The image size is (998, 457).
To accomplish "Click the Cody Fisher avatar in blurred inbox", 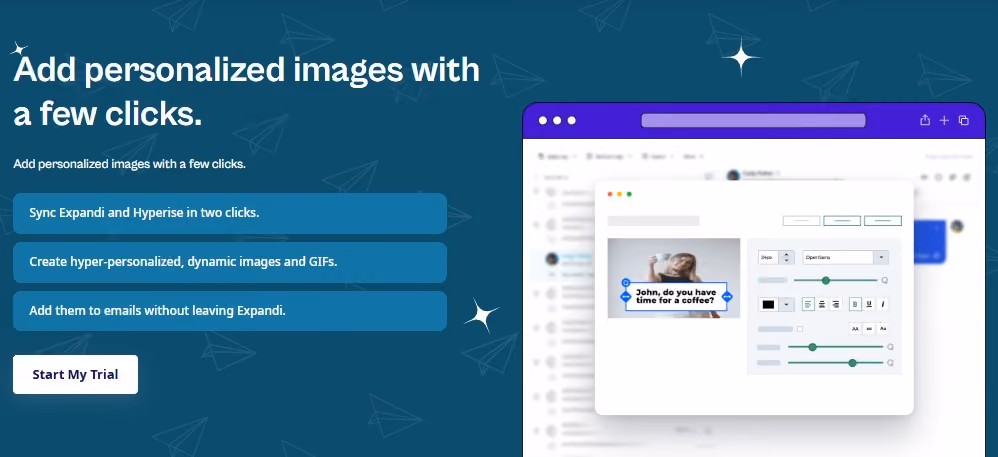I will tap(733, 174).
